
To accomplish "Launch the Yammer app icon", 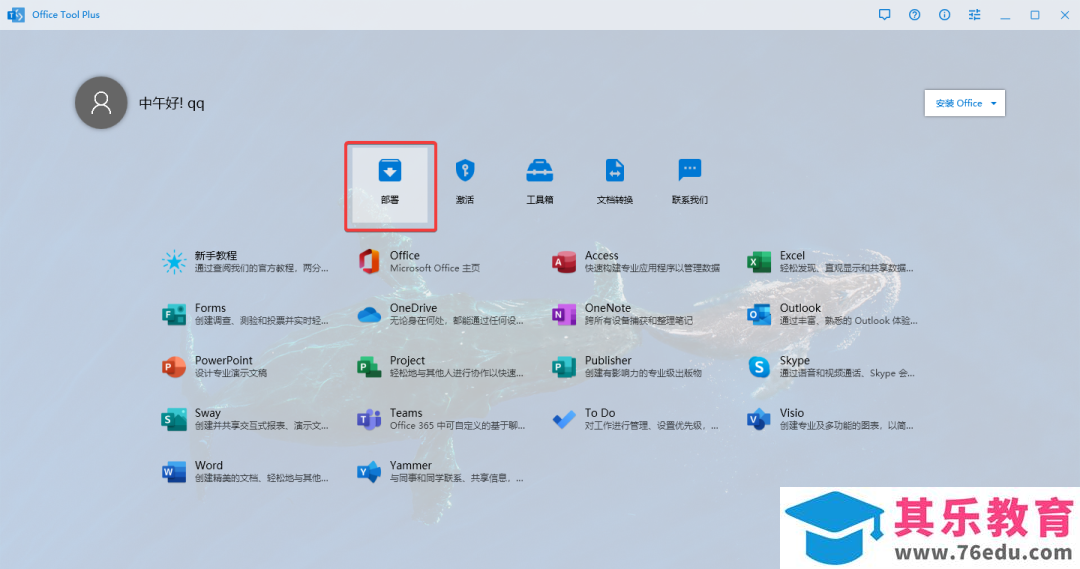I will point(369,472).
